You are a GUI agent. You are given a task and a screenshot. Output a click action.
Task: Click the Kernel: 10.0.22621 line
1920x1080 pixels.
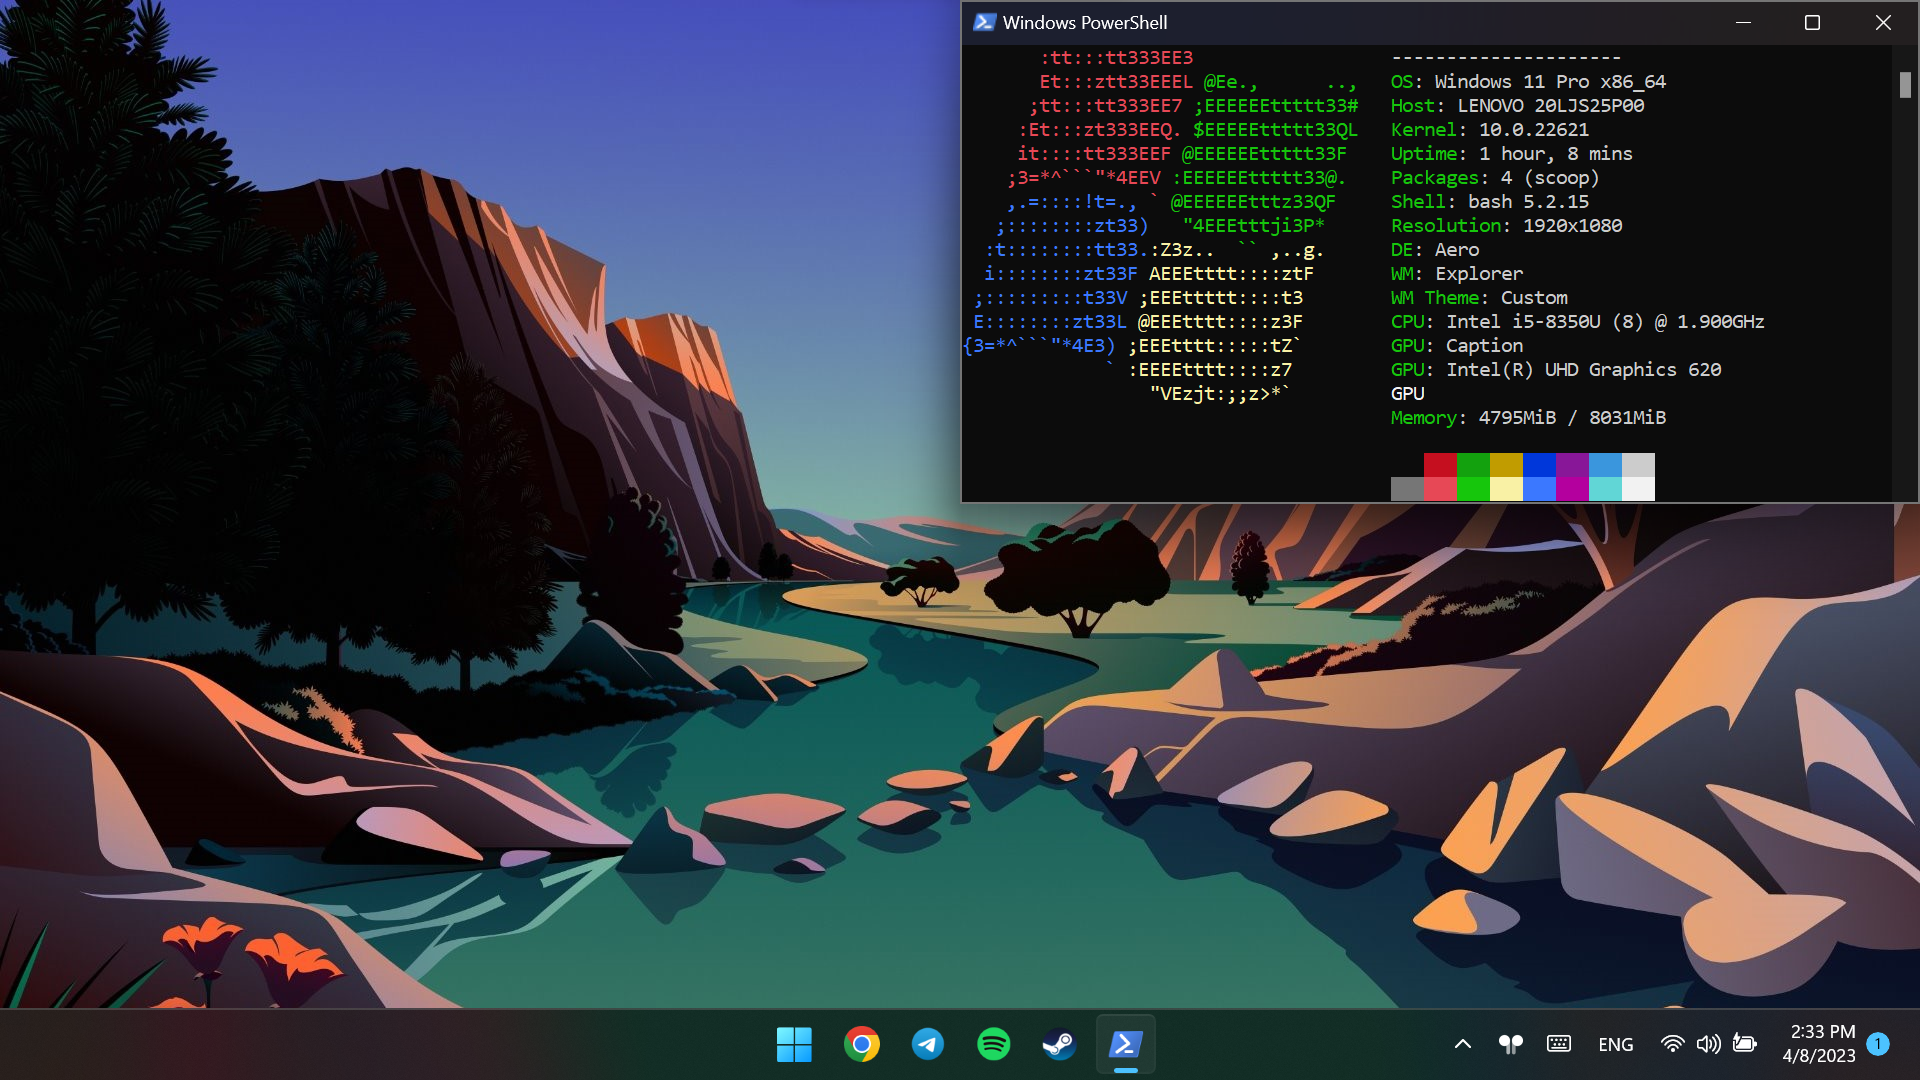click(x=1489, y=130)
